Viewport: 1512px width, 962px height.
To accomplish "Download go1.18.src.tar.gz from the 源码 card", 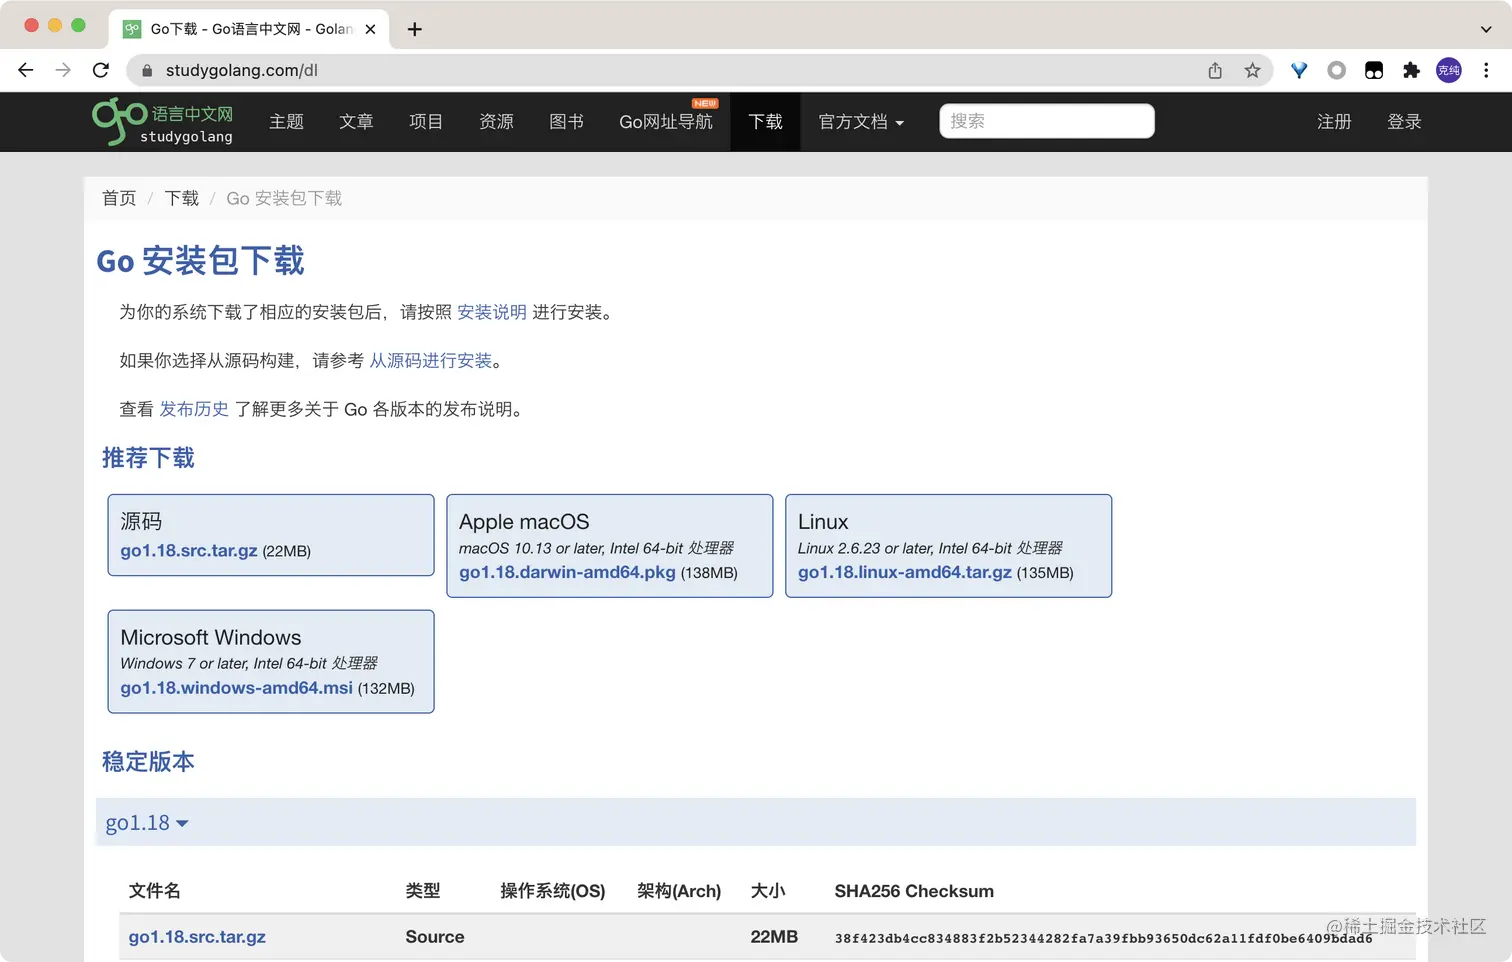I will pos(189,551).
